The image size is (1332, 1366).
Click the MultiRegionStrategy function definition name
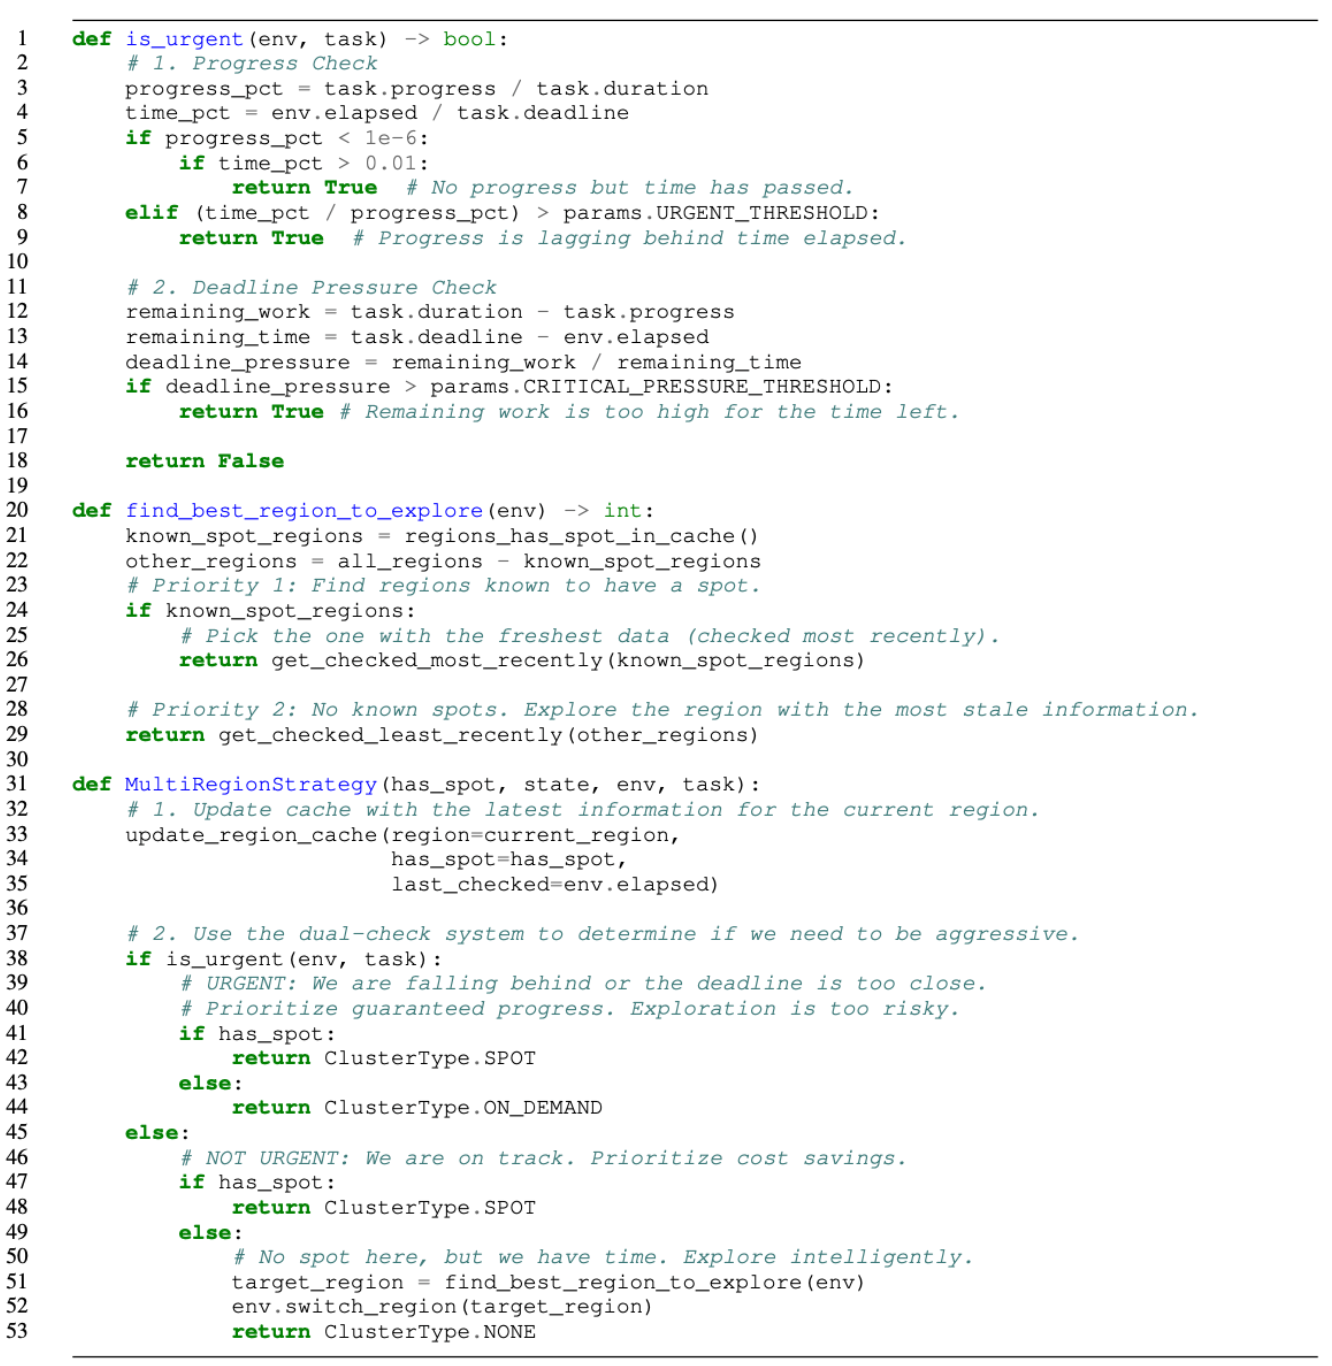[x=251, y=785]
